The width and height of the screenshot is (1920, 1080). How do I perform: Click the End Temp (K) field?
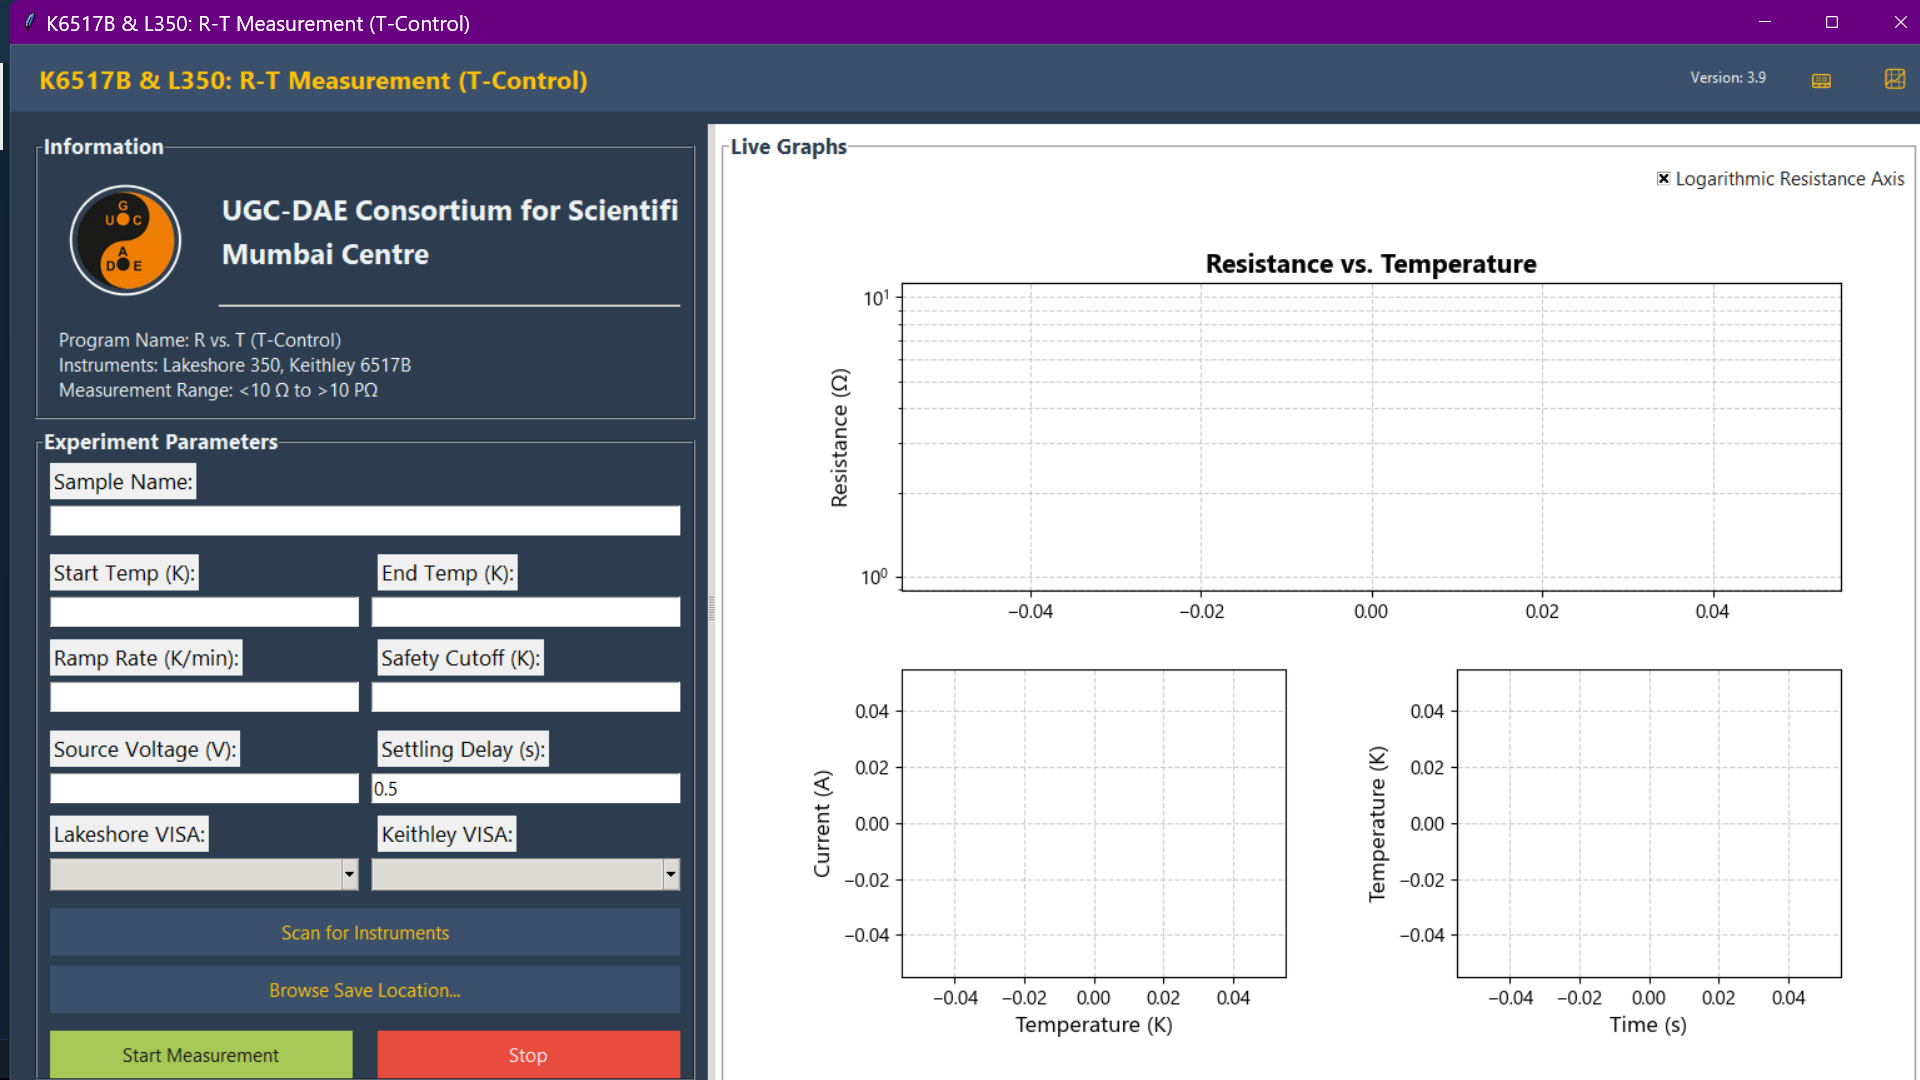526,611
